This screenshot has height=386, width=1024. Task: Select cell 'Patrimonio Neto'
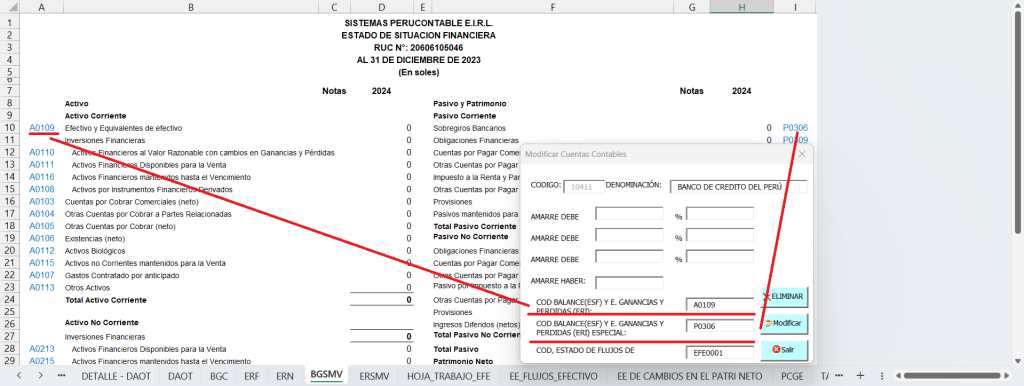(463, 361)
